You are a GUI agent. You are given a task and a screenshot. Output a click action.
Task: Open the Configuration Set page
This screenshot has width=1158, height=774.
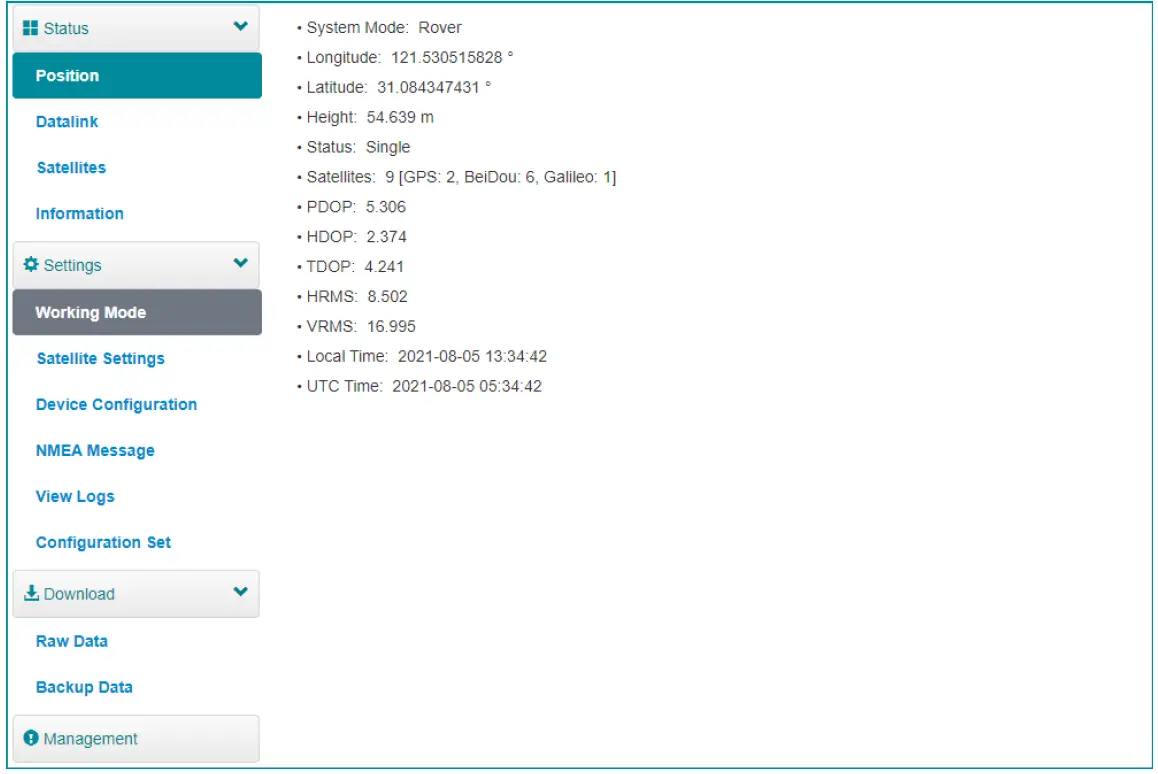pos(103,542)
